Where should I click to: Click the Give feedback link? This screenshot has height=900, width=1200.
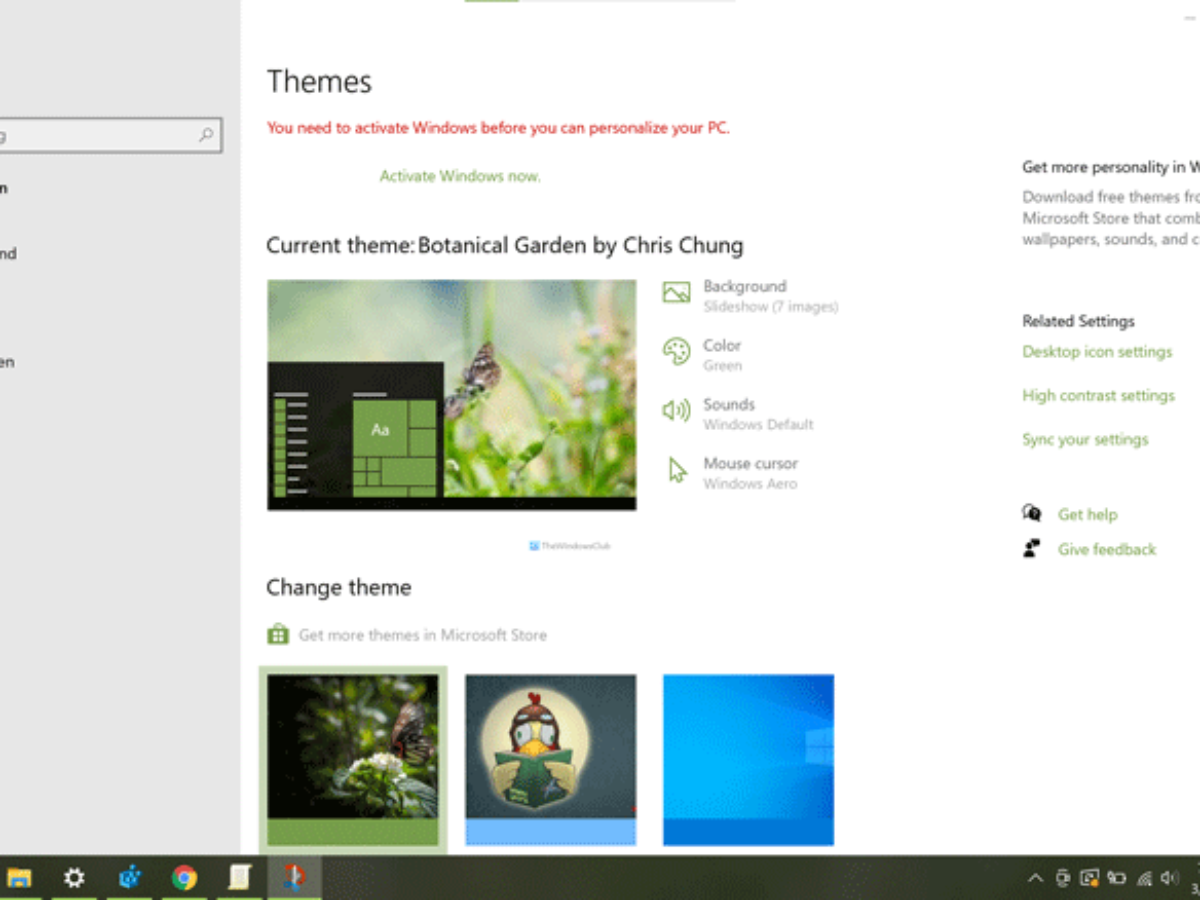1107,549
